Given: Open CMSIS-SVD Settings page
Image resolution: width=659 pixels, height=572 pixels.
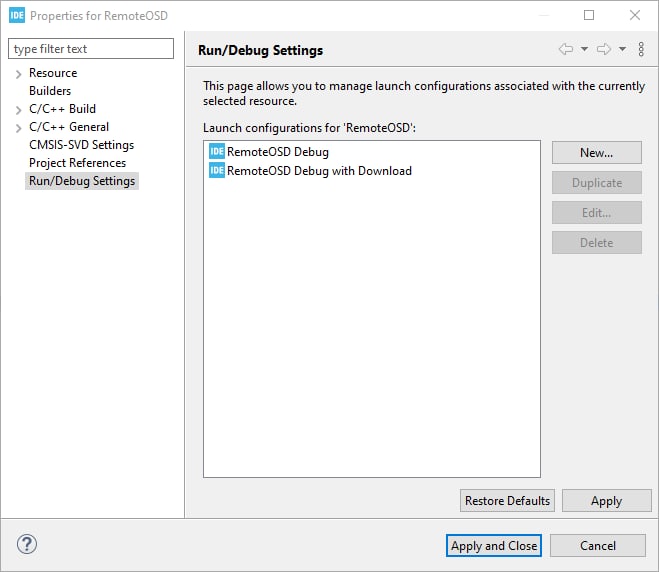Looking at the screenshot, I should click(82, 145).
